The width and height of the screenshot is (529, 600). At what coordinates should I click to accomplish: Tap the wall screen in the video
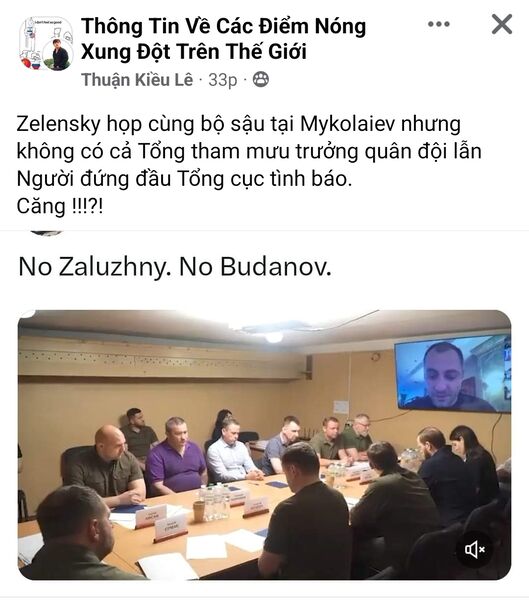coord(452,373)
